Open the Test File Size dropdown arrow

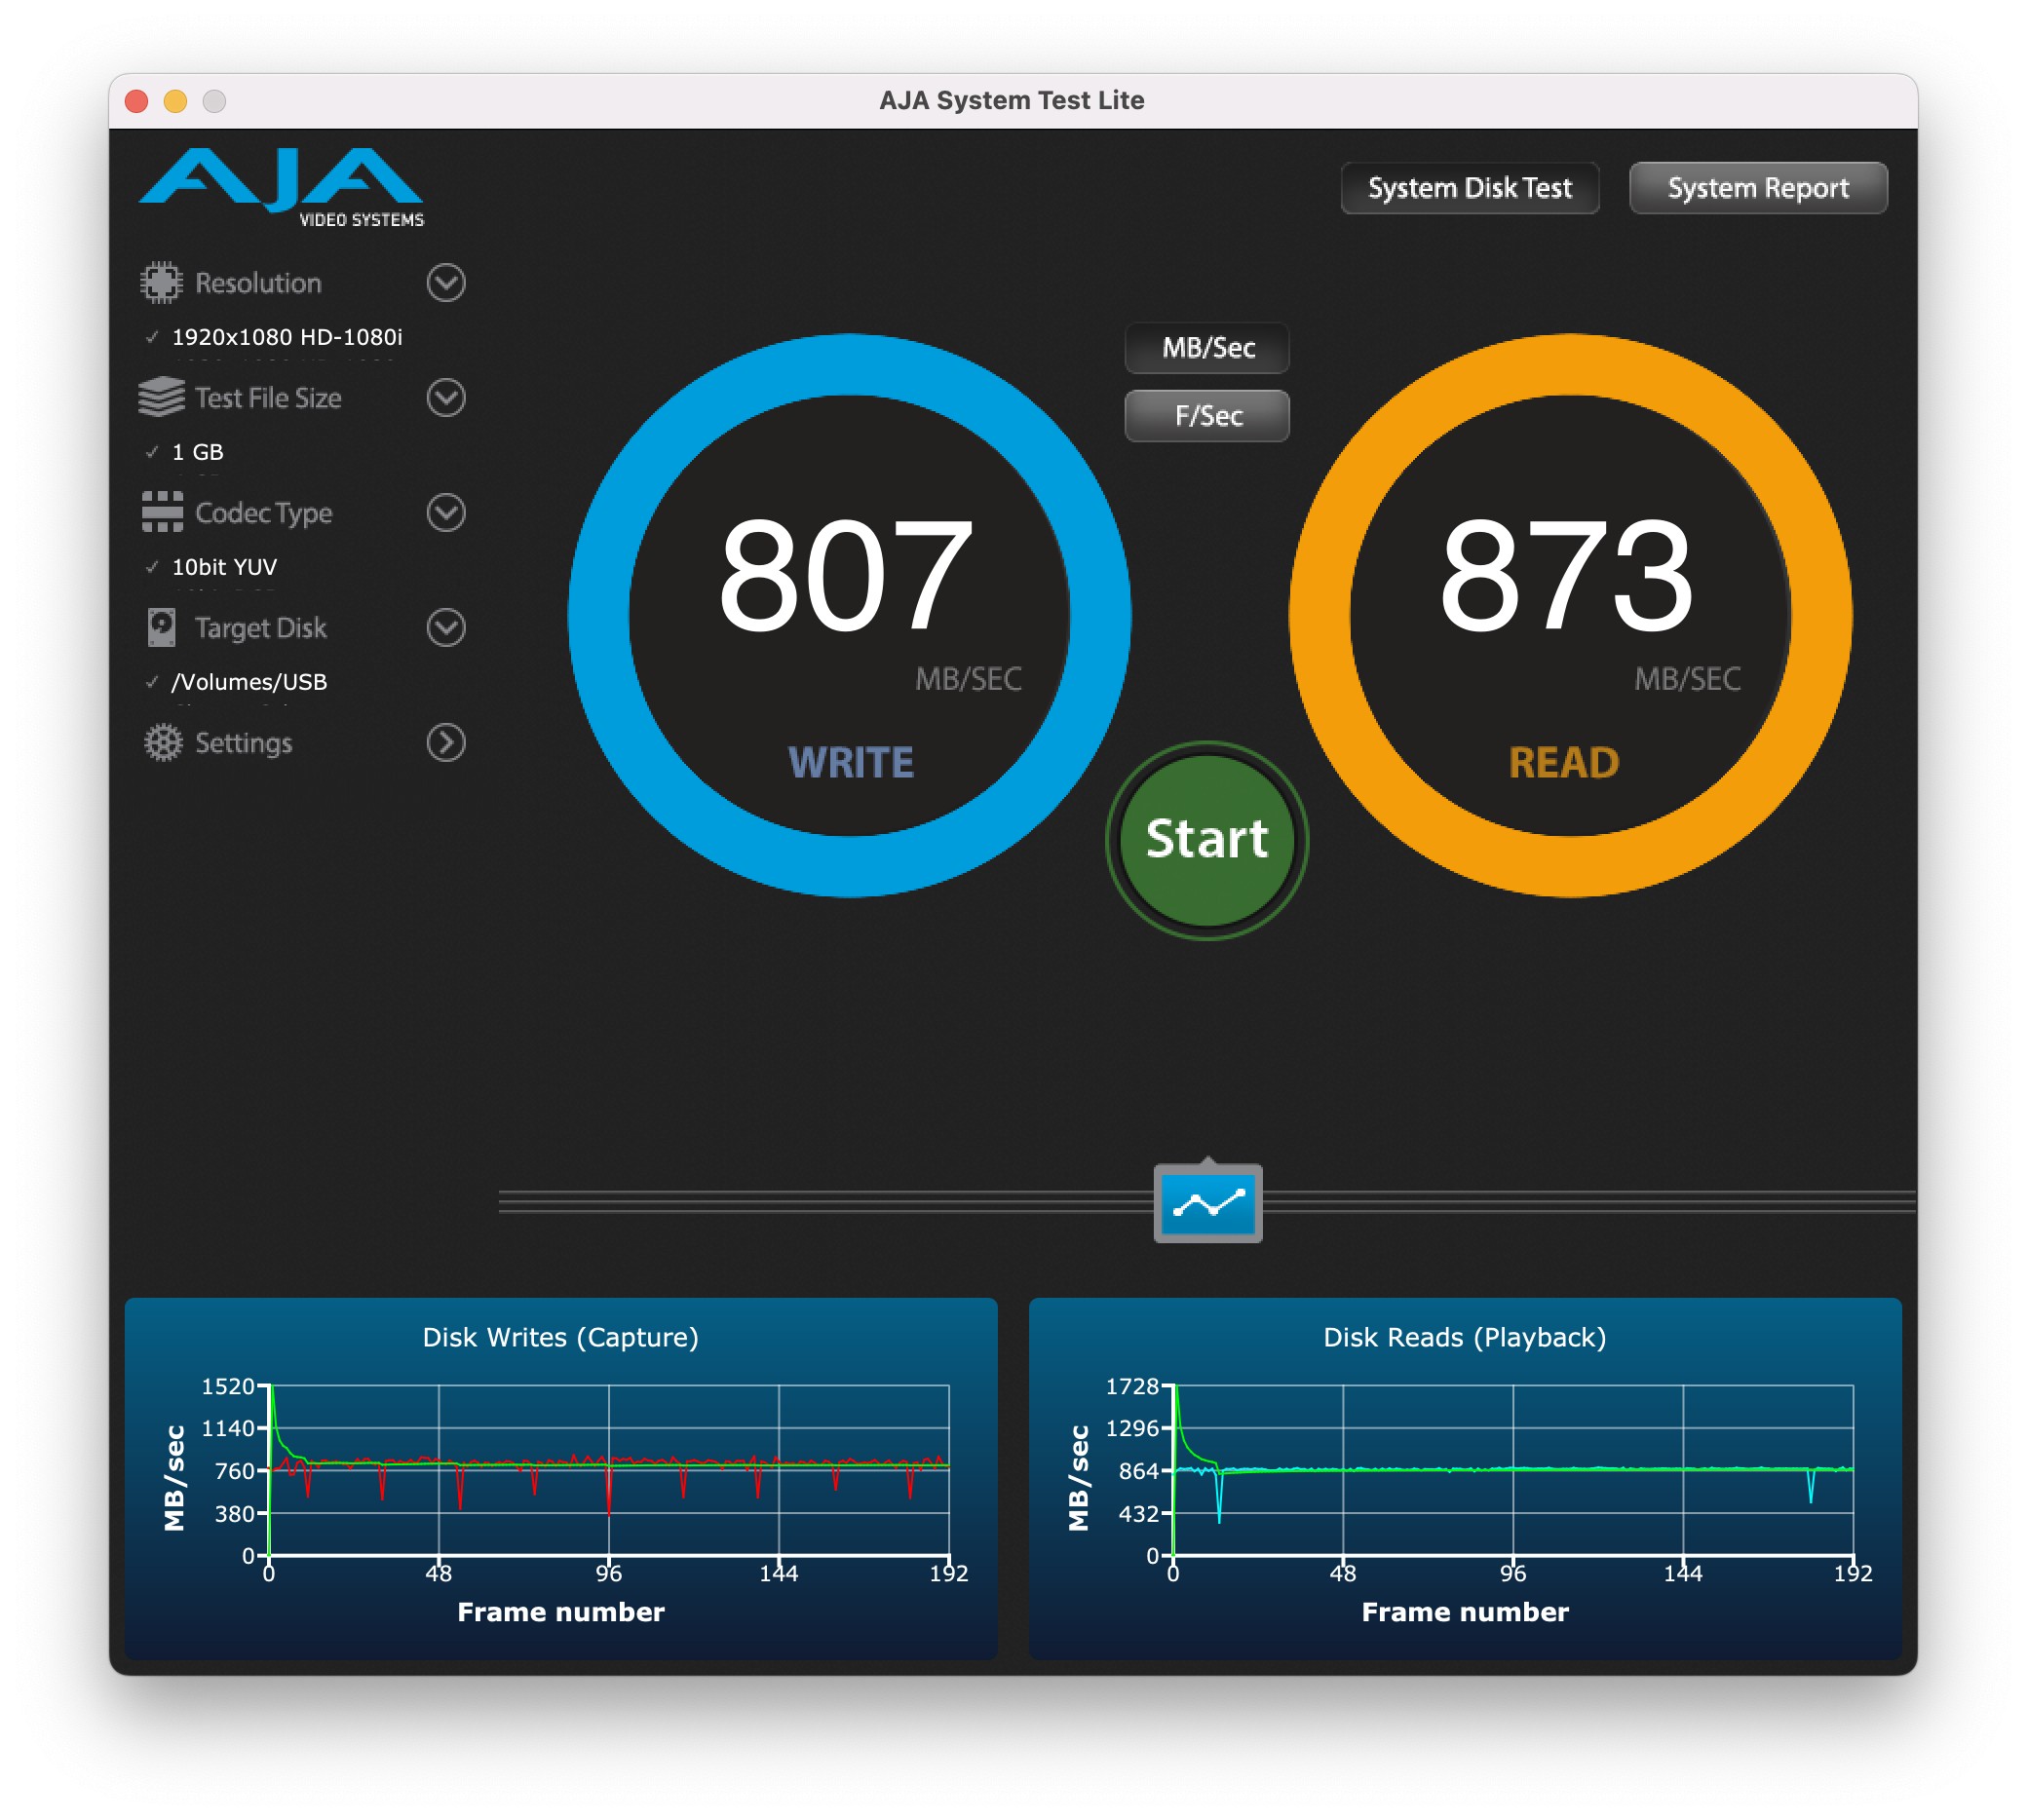coord(446,398)
